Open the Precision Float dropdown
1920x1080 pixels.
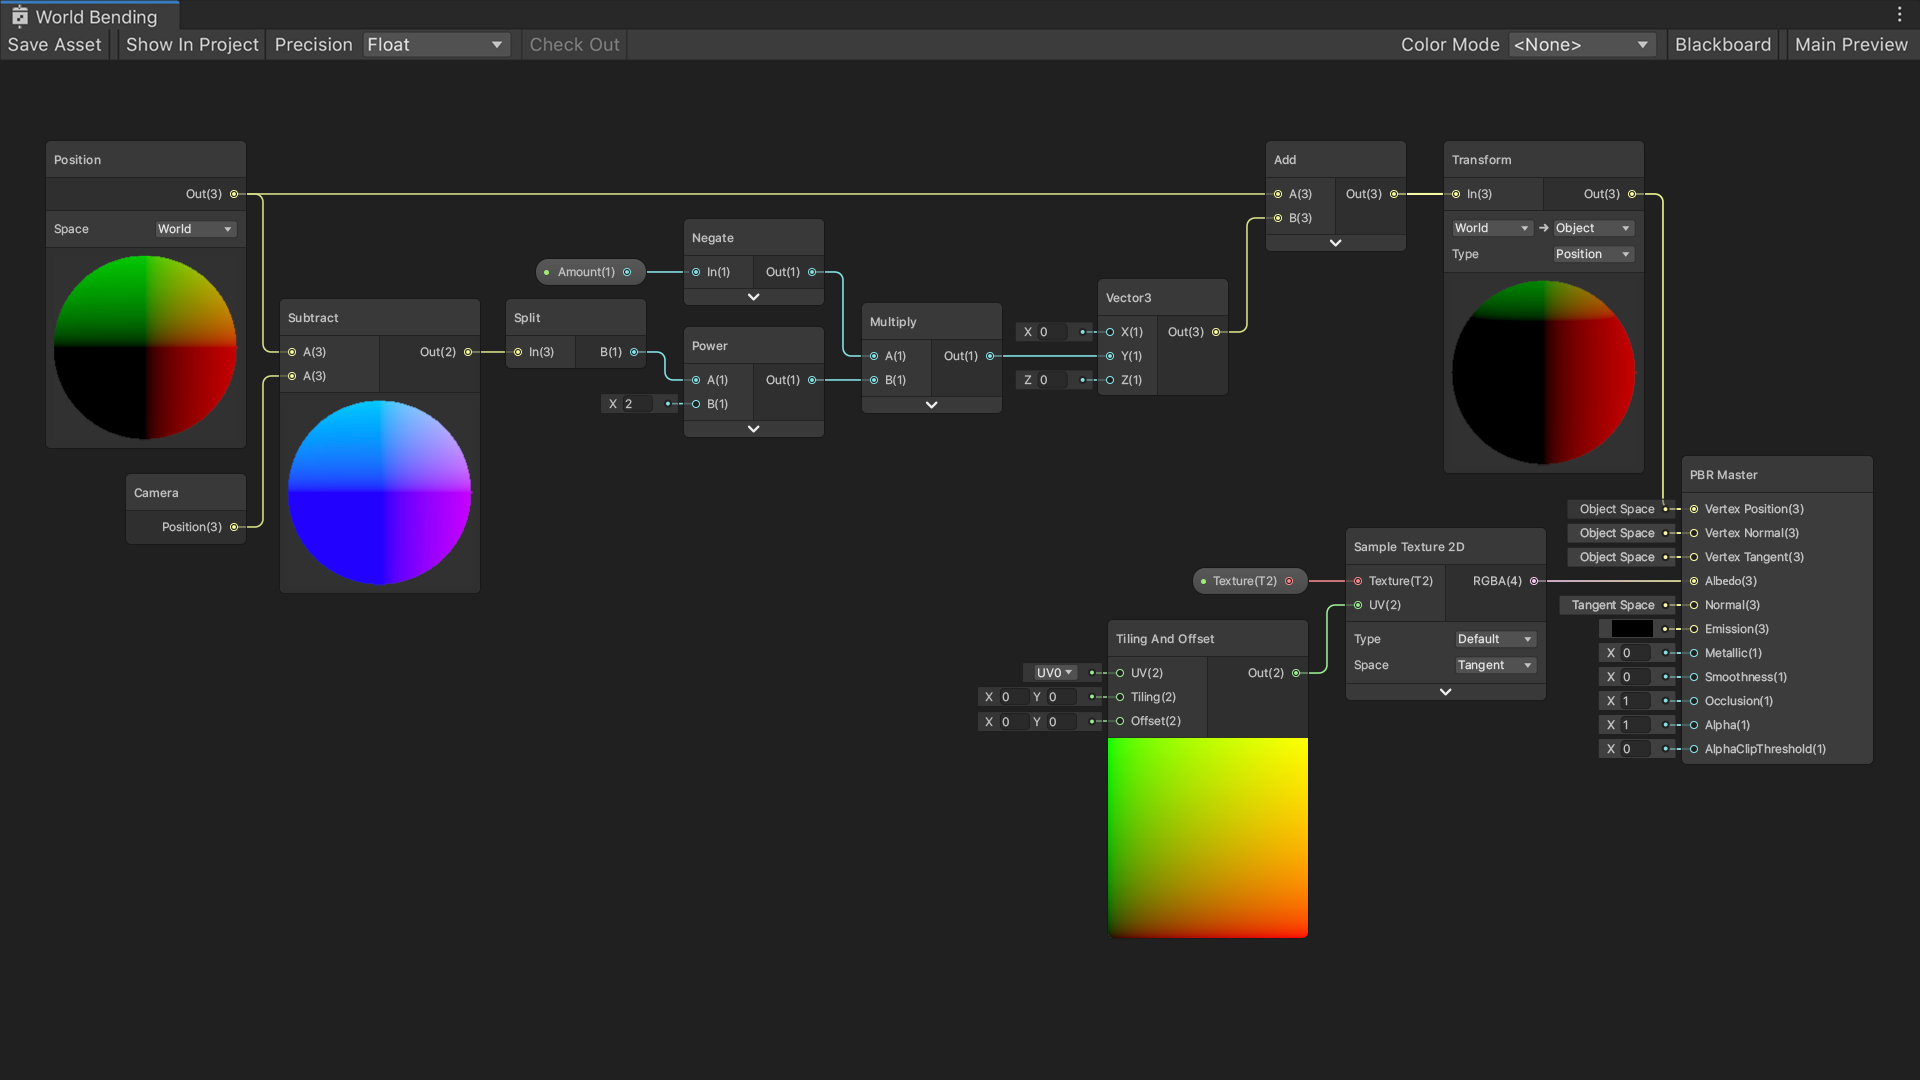(x=436, y=45)
